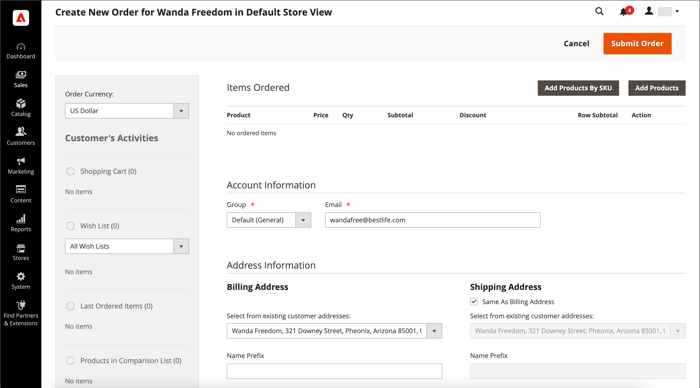Open the Customers sidebar menu
Viewport: 700px width, 388px height.
pyautogui.click(x=21, y=137)
